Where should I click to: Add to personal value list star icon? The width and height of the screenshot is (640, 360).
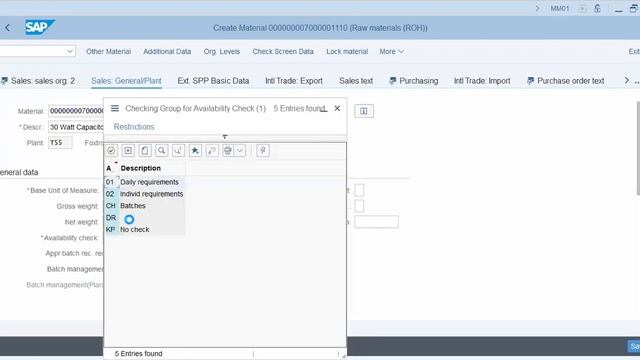pyautogui.click(x=195, y=151)
